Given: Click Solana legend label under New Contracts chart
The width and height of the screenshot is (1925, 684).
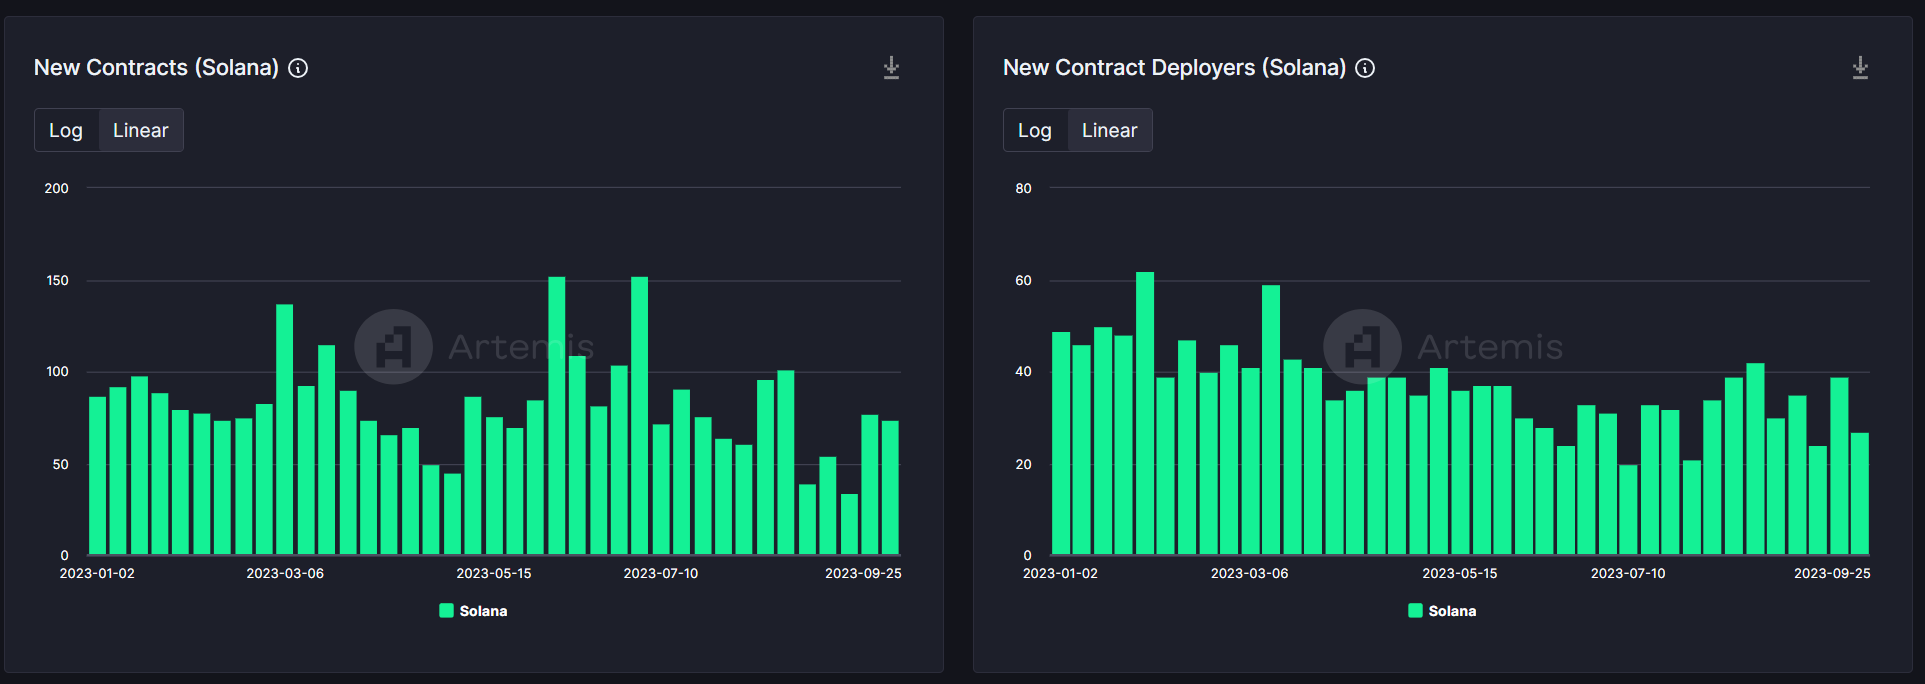Looking at the screenshot, I should 483,611.
